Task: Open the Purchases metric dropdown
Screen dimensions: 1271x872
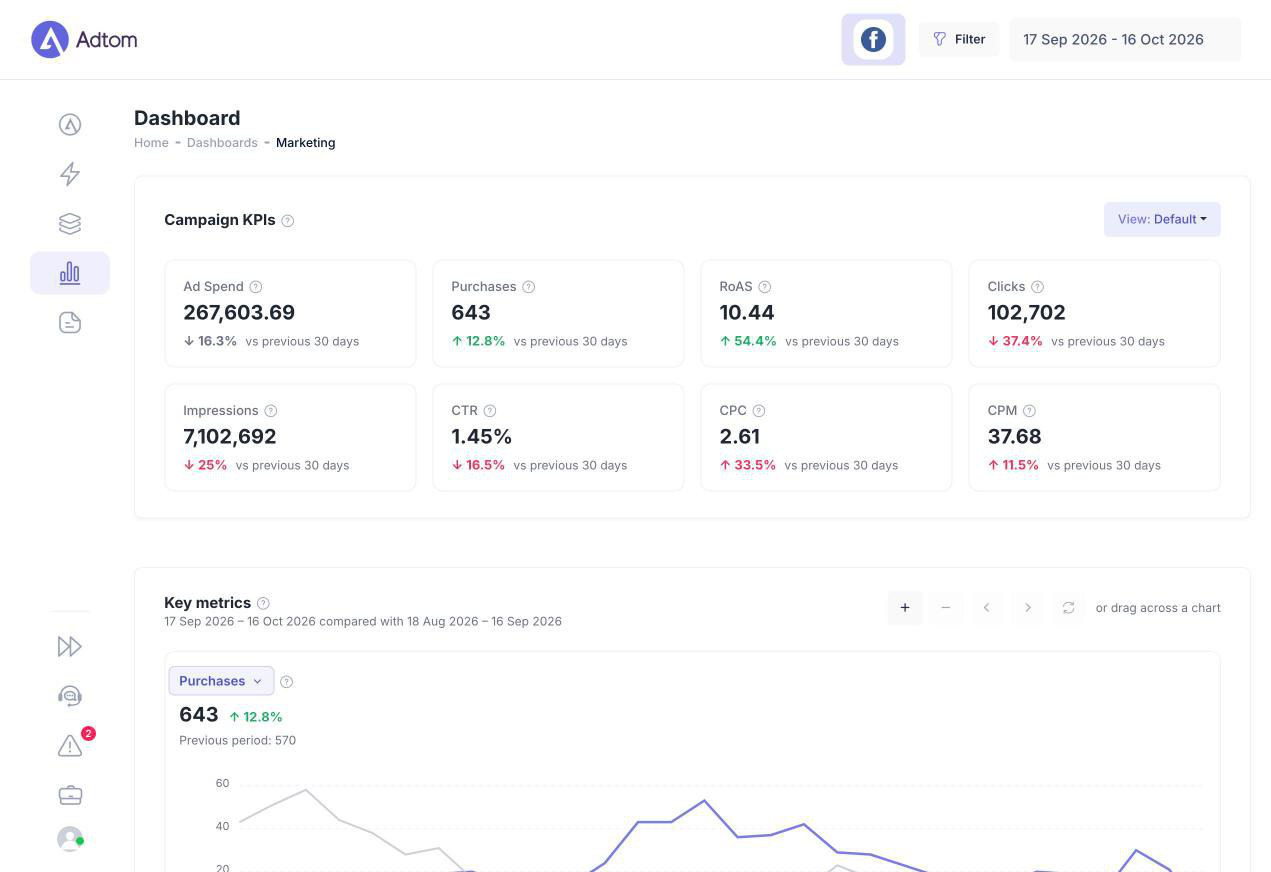Action: (x=221, y=681)
